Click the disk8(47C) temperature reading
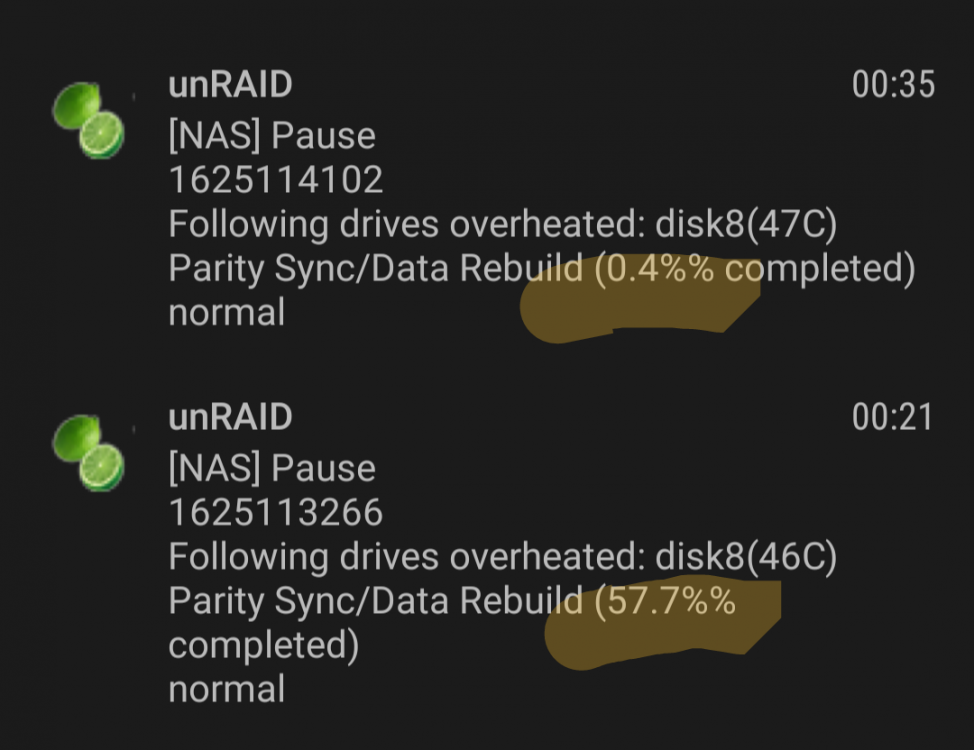The image size is (974, 750). (x=746, y=224)
